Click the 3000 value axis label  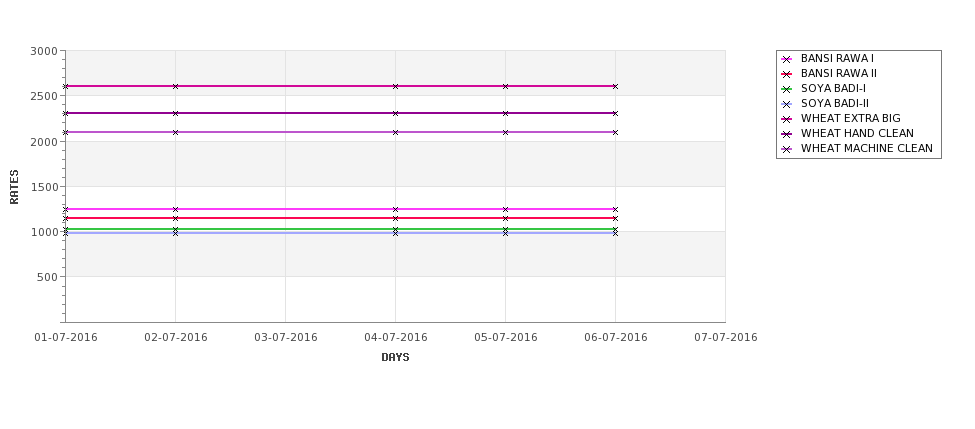coord(44,51)
